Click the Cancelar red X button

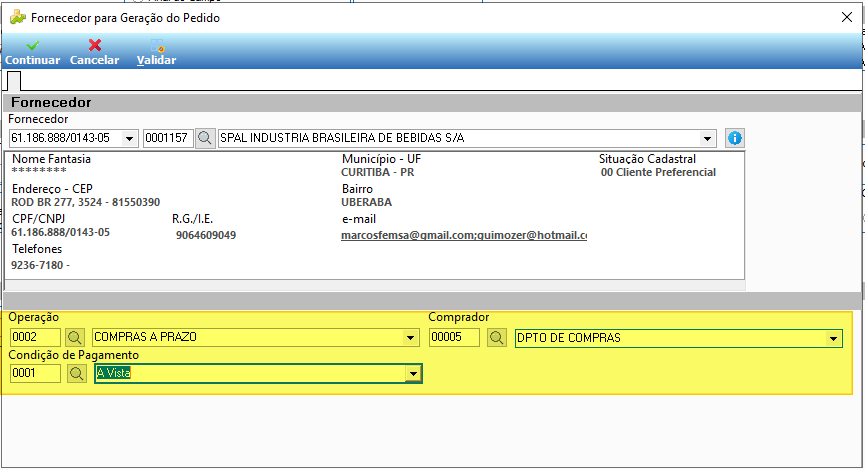coord(94,52)
